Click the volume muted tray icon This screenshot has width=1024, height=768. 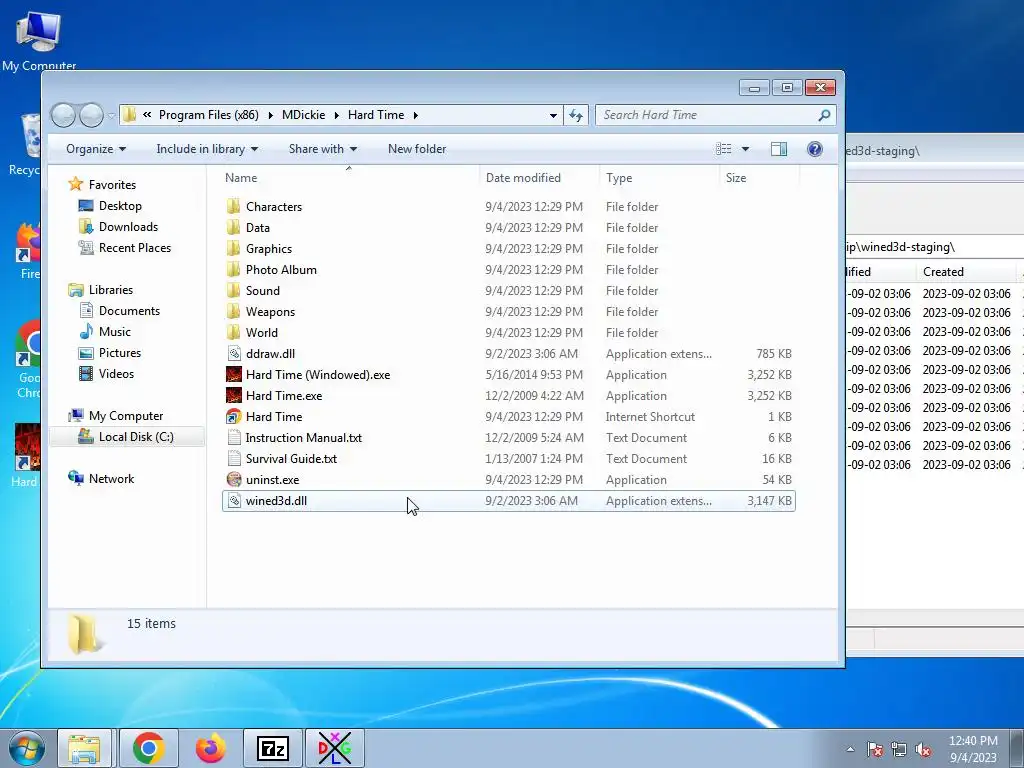(x=923, y=750)
